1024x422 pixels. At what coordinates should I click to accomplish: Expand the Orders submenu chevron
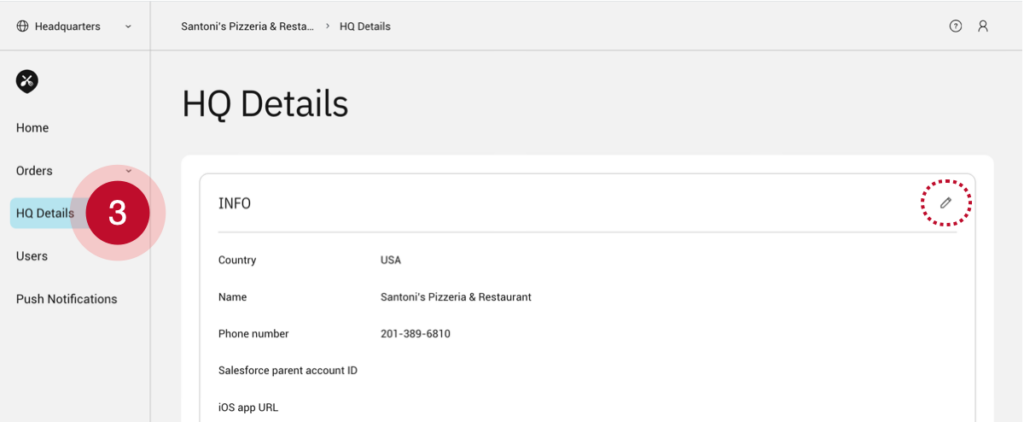(x=128, y=171)
